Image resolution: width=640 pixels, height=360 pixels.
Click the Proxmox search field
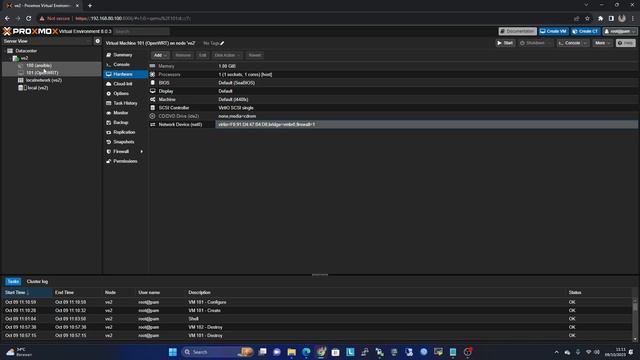coord(142,31)
